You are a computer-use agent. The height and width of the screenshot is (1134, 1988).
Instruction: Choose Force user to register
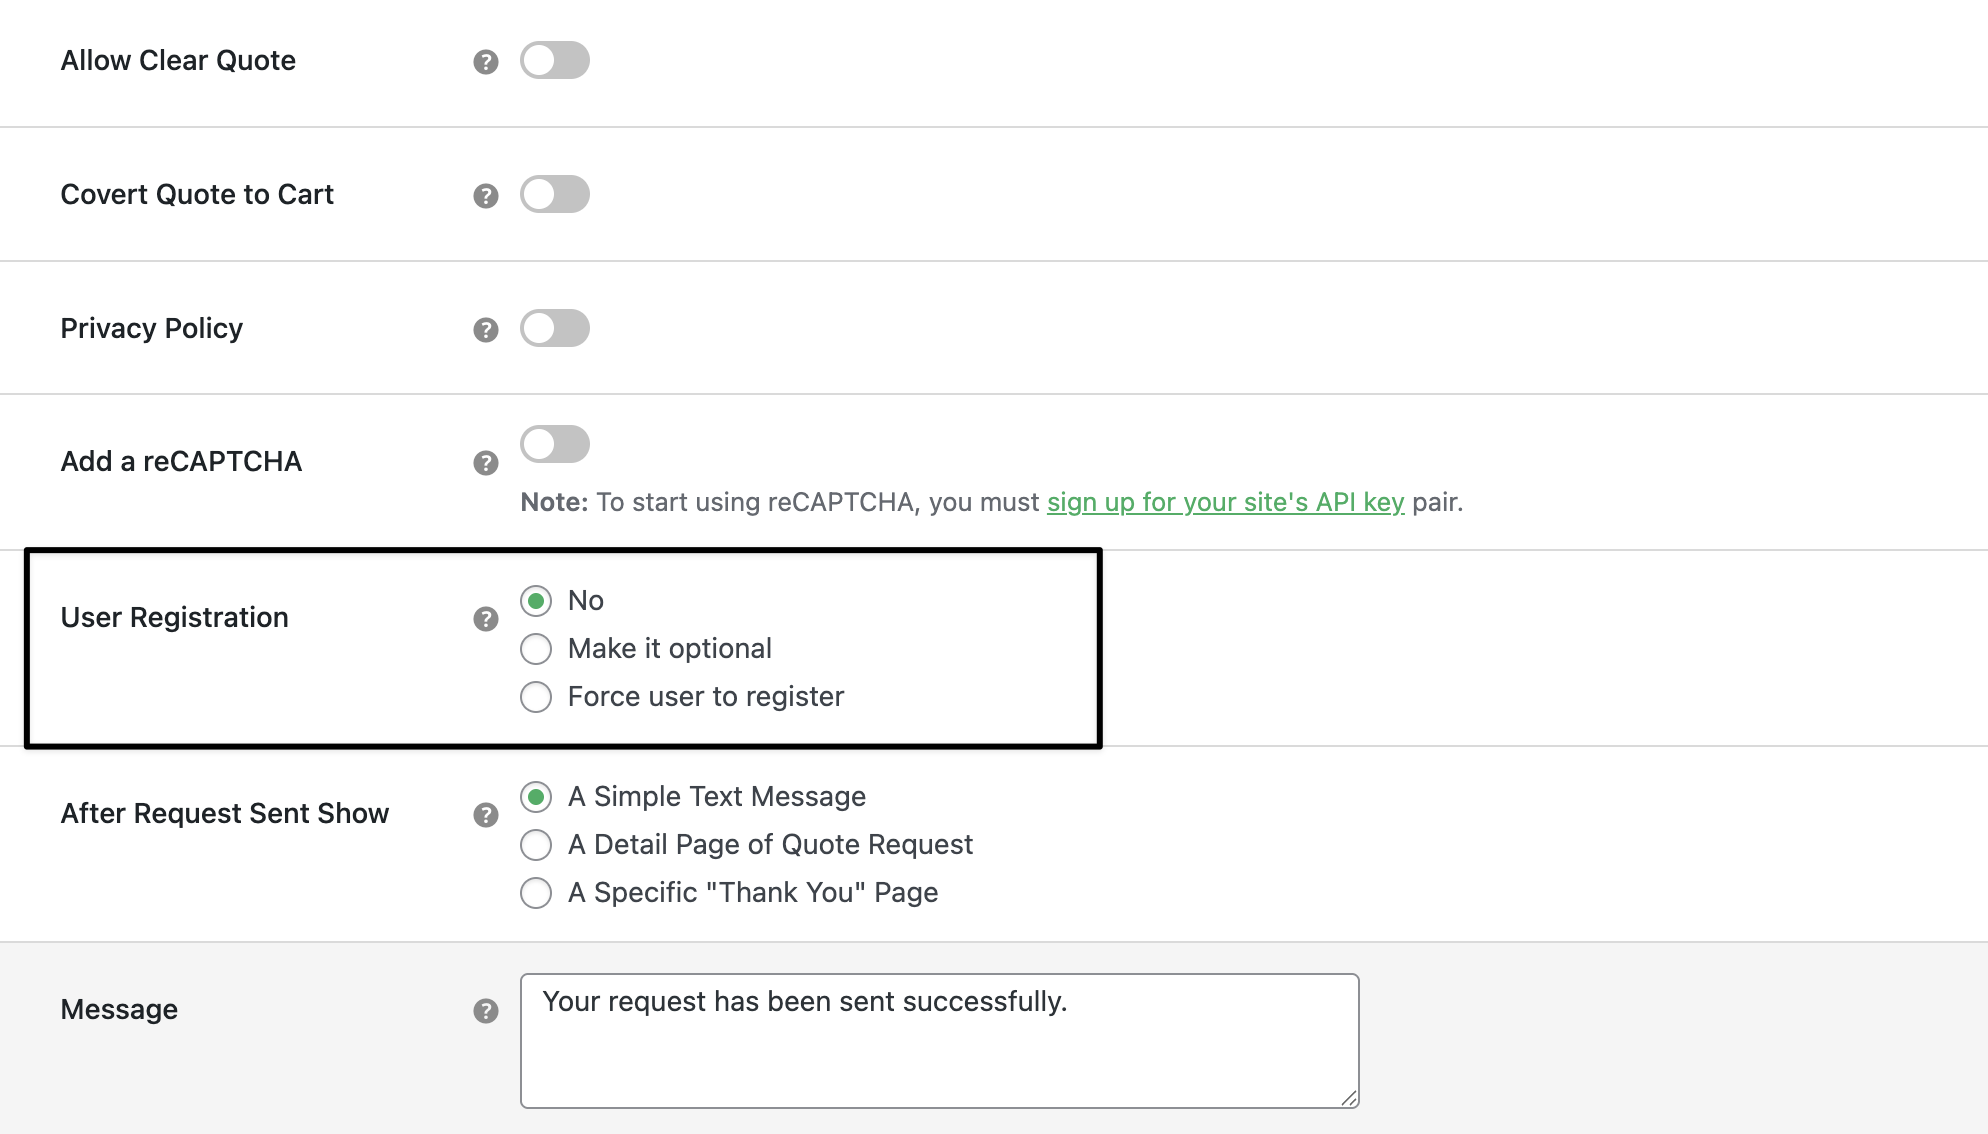(x=536, y=697)
